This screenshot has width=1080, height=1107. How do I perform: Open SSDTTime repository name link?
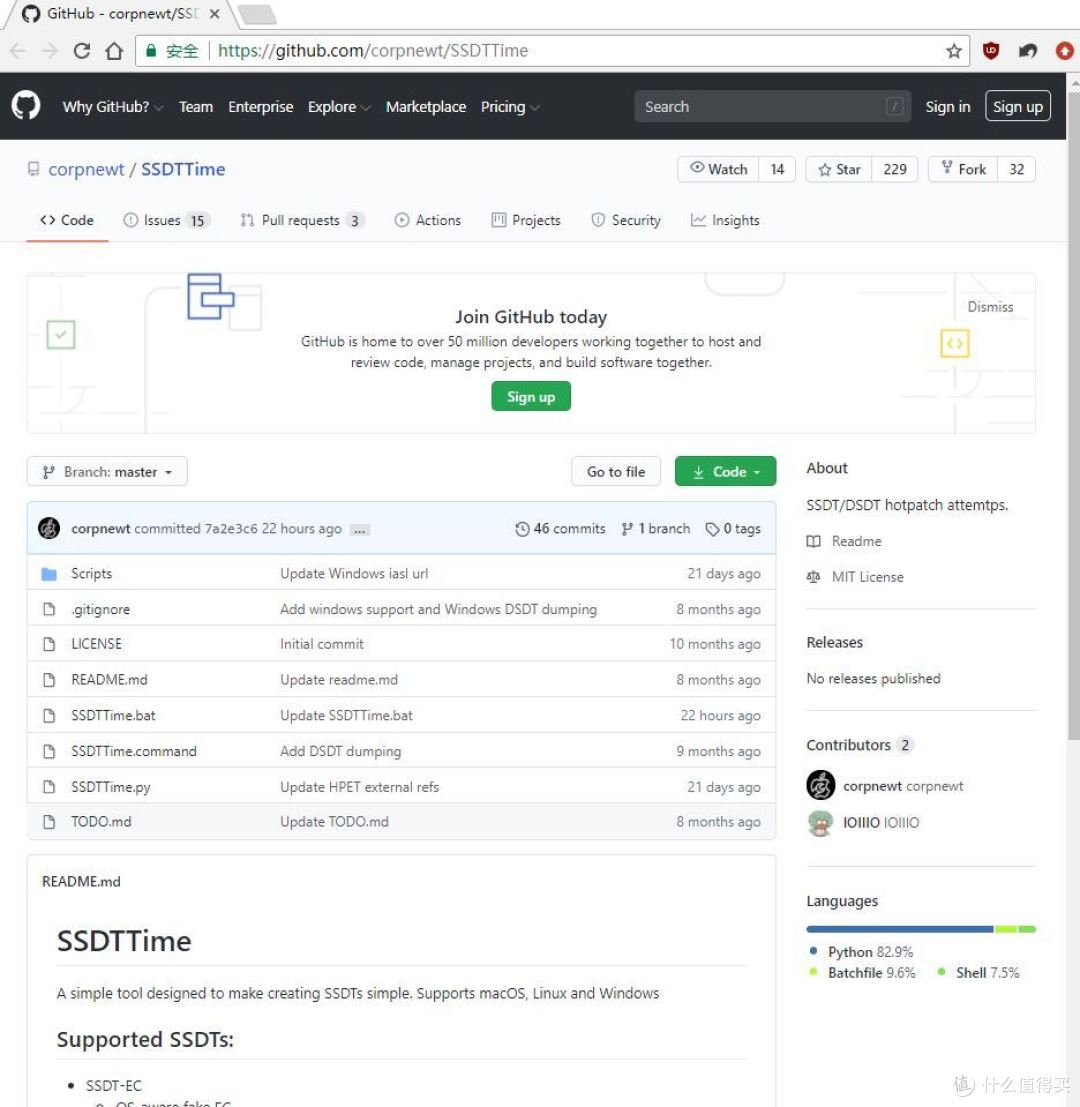(183, 169)
